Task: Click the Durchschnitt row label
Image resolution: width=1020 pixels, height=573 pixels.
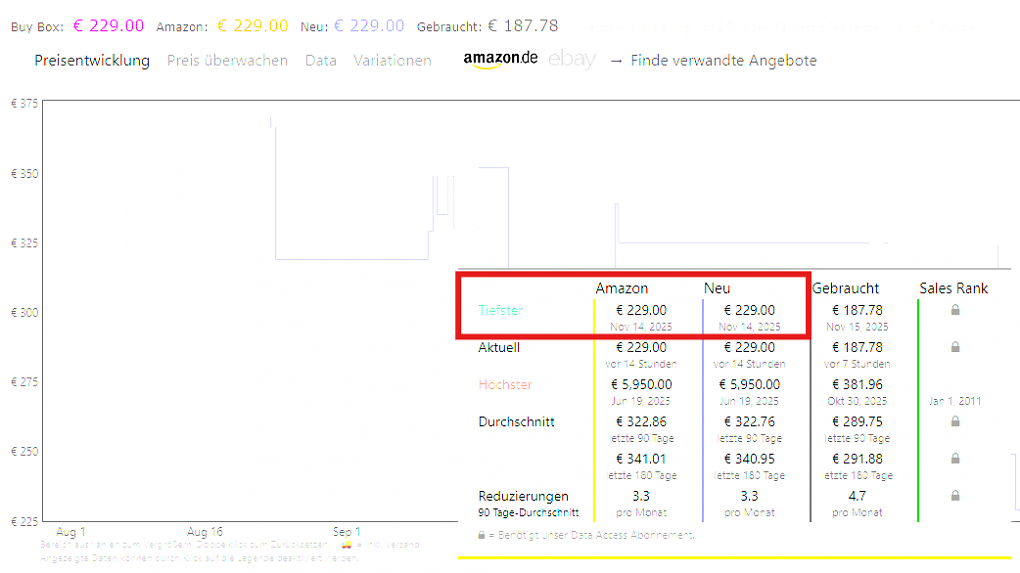Action: point(517,421)
